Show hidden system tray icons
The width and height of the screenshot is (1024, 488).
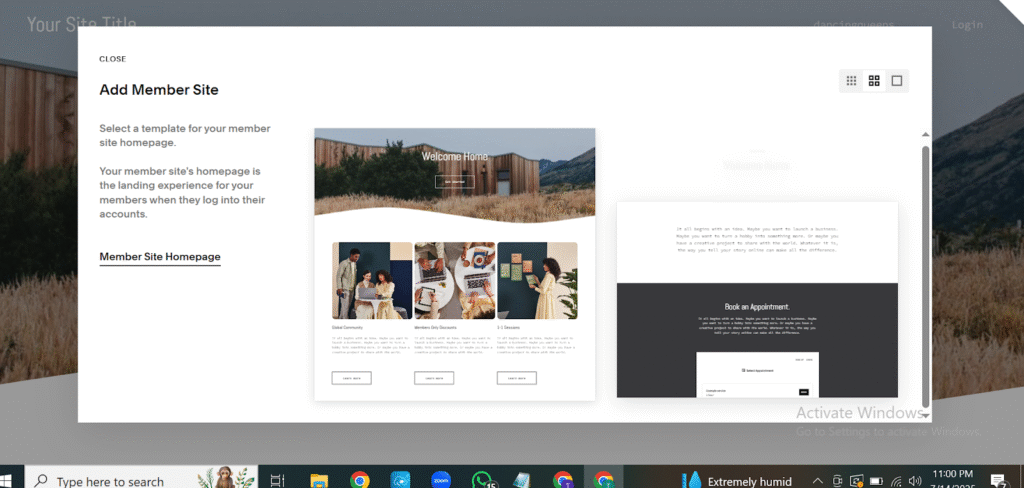click(817, 481)
